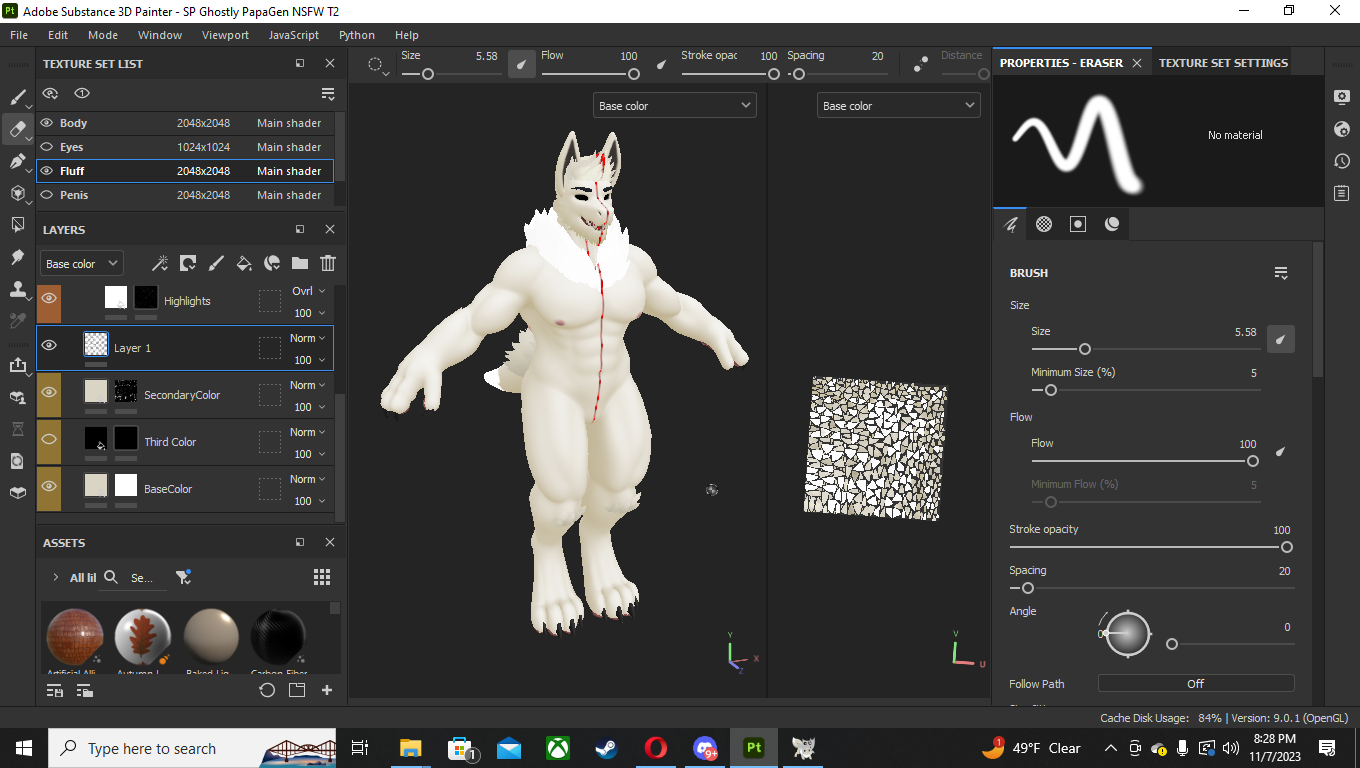Add a fill layer in Layers panel
This screenshot has height=768, width=1360.
(x=243, y=263)
